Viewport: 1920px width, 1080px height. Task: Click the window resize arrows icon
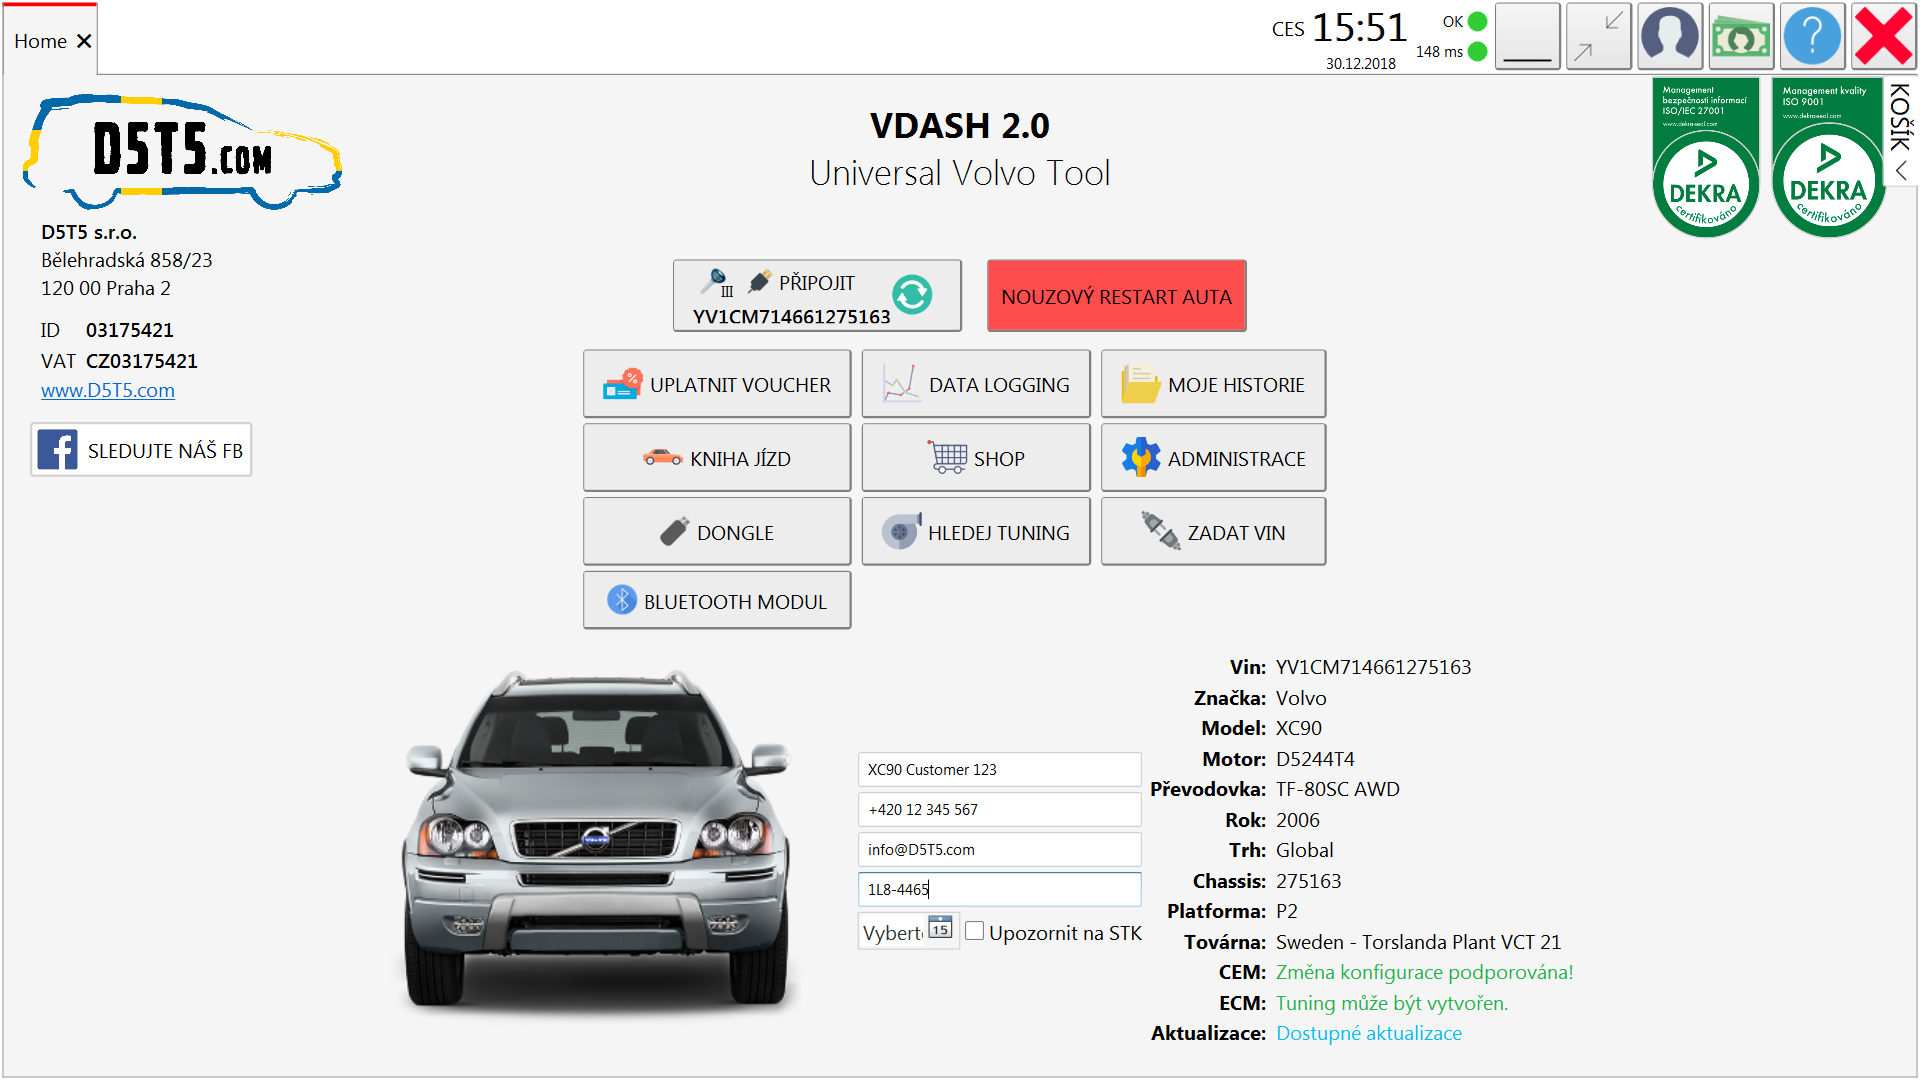point(1598,37)
